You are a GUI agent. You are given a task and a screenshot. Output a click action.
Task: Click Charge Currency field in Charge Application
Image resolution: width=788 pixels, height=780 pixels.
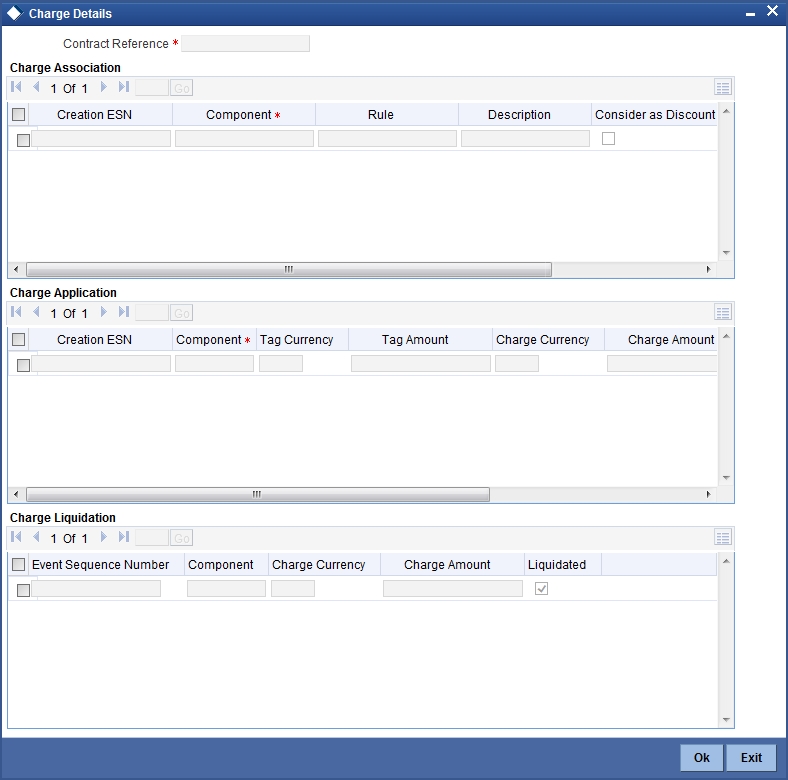[517, 364]
